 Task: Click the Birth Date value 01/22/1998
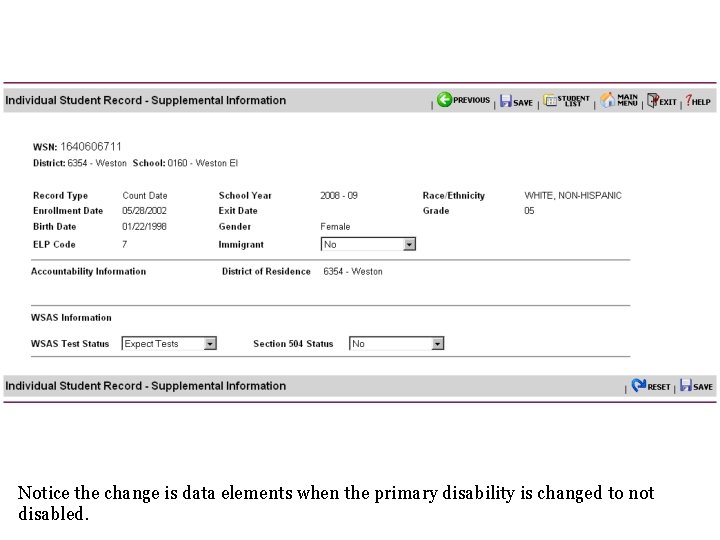144,226
